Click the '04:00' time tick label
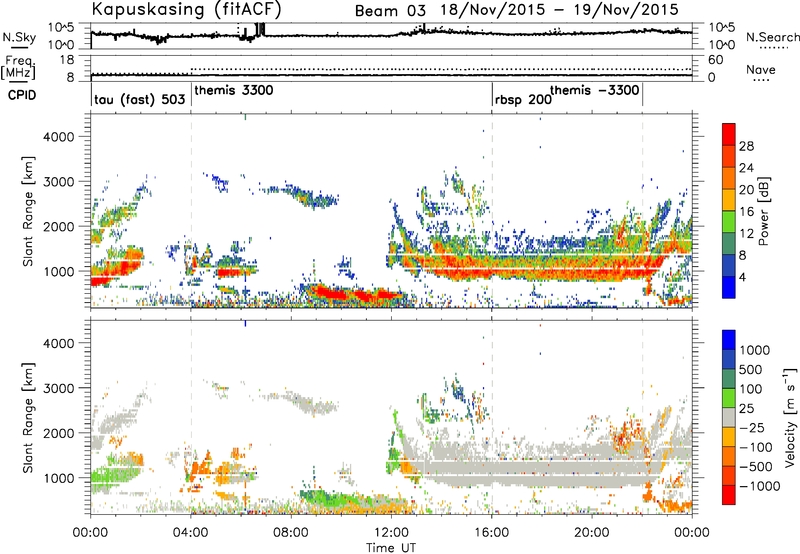The width and height of the screenshot is (800, 554). [191, 533]
